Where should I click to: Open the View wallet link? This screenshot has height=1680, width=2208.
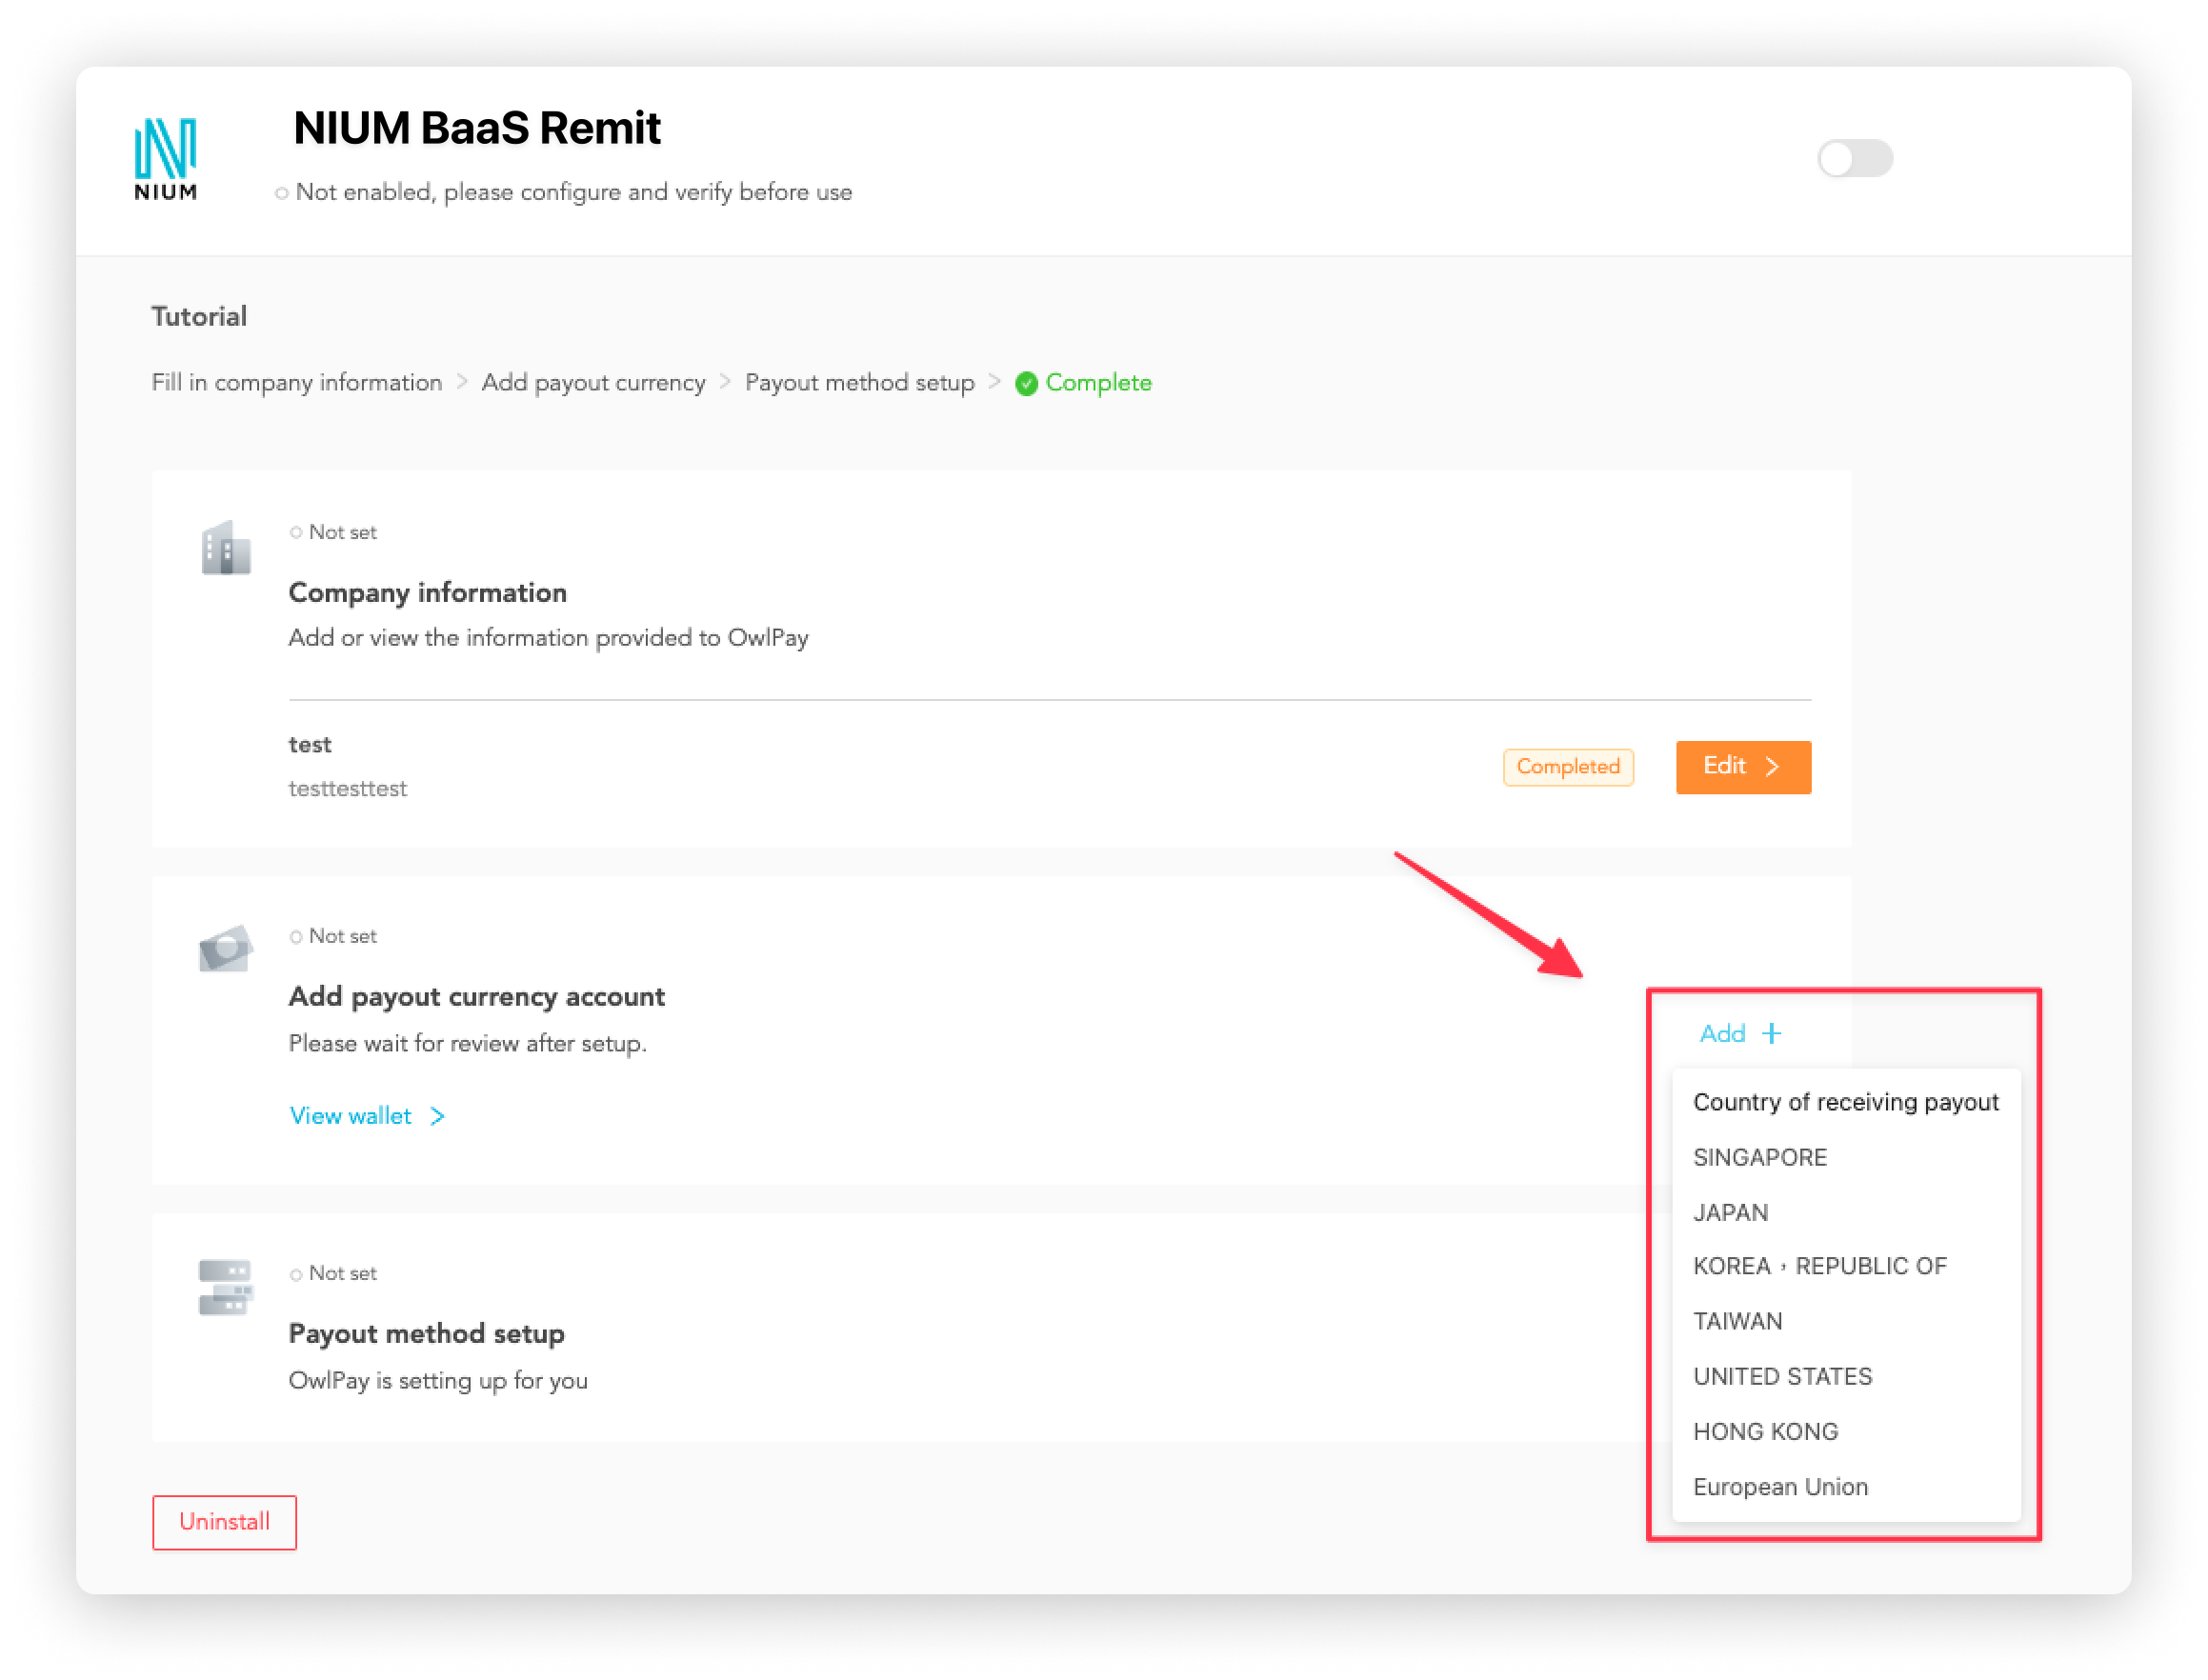[350, 1115]
